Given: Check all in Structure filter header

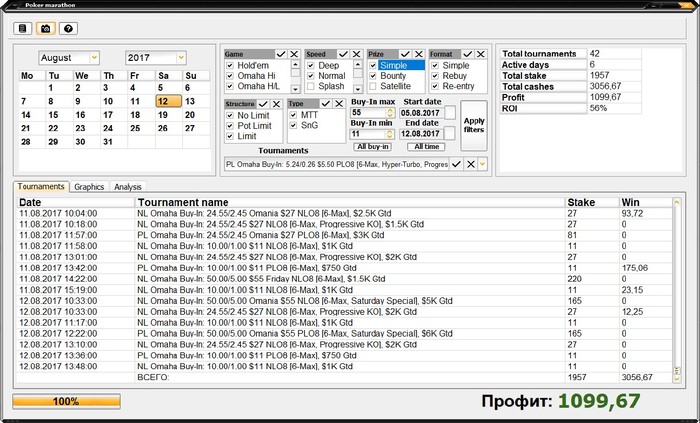Looking at the screenshot, I should click(263, 104).
